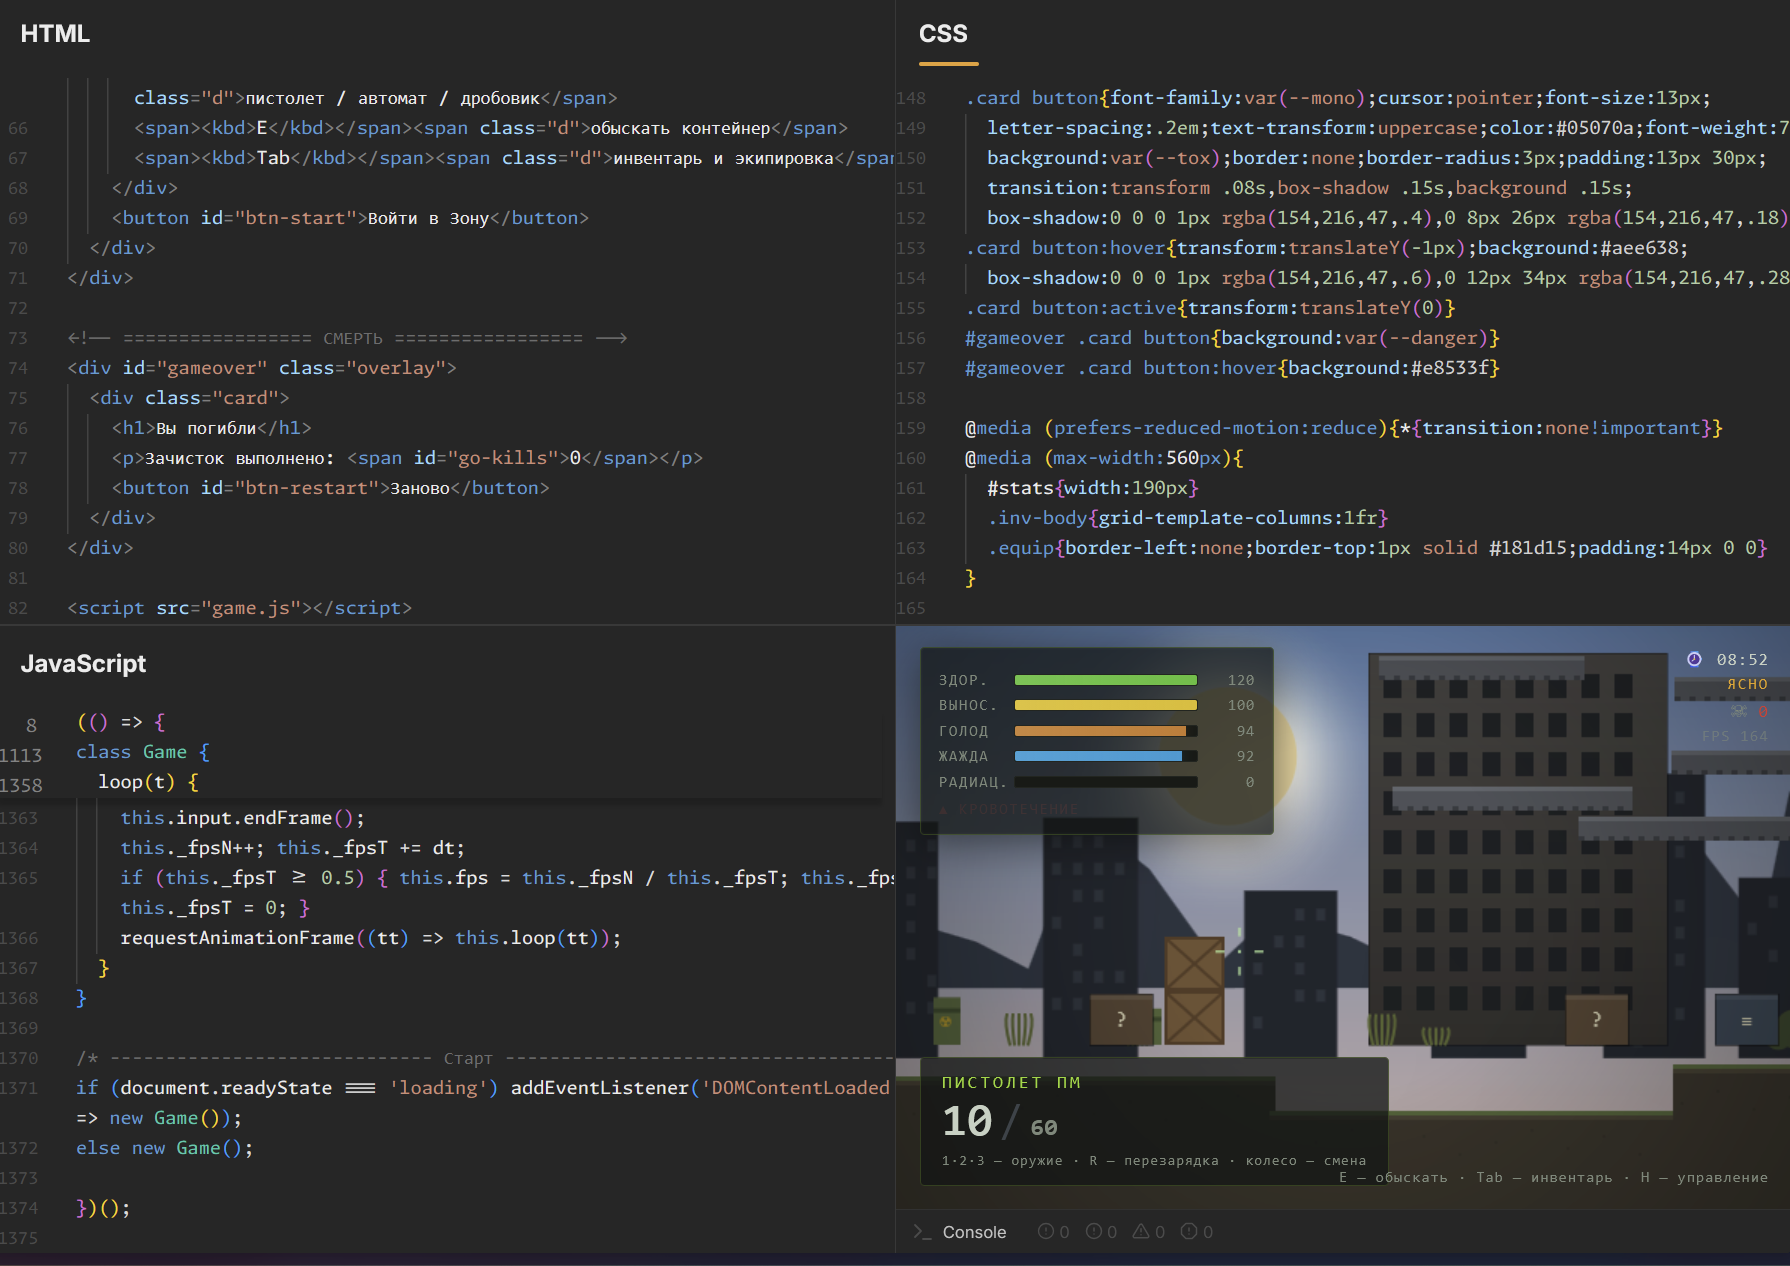Click the hint text '1·2·3 — оружие'

(1002, 1161)
